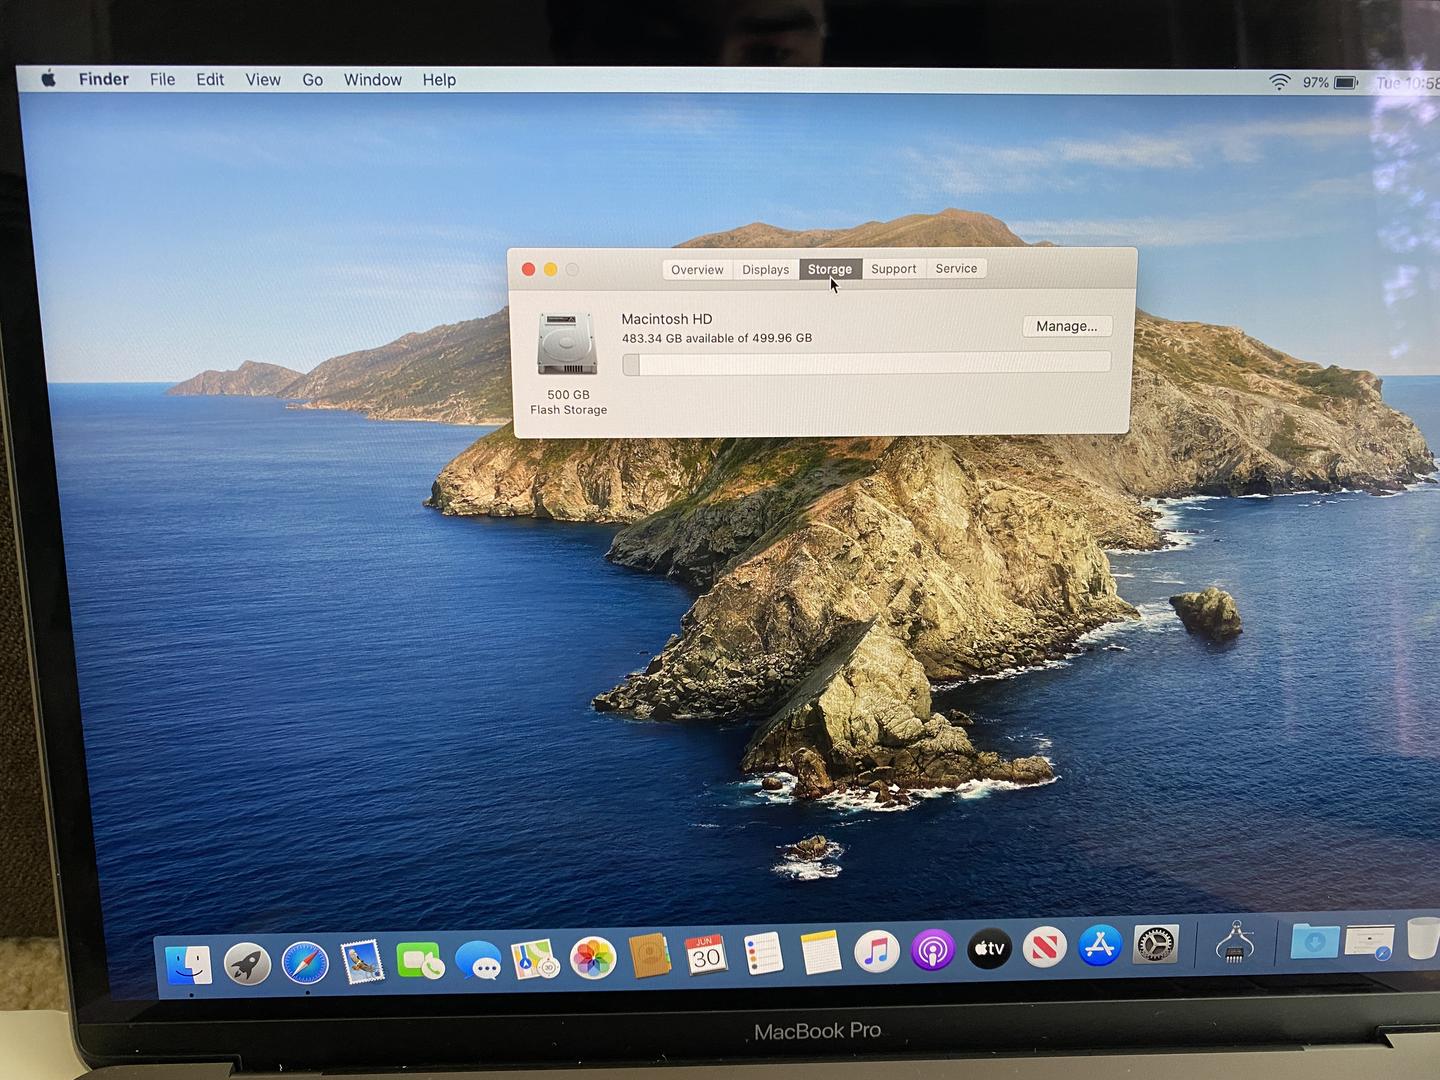The height and width of the screenshot is (1080, 1440).
Task: Open System Preferences gear in Dock
Action: click(1155, 943)
